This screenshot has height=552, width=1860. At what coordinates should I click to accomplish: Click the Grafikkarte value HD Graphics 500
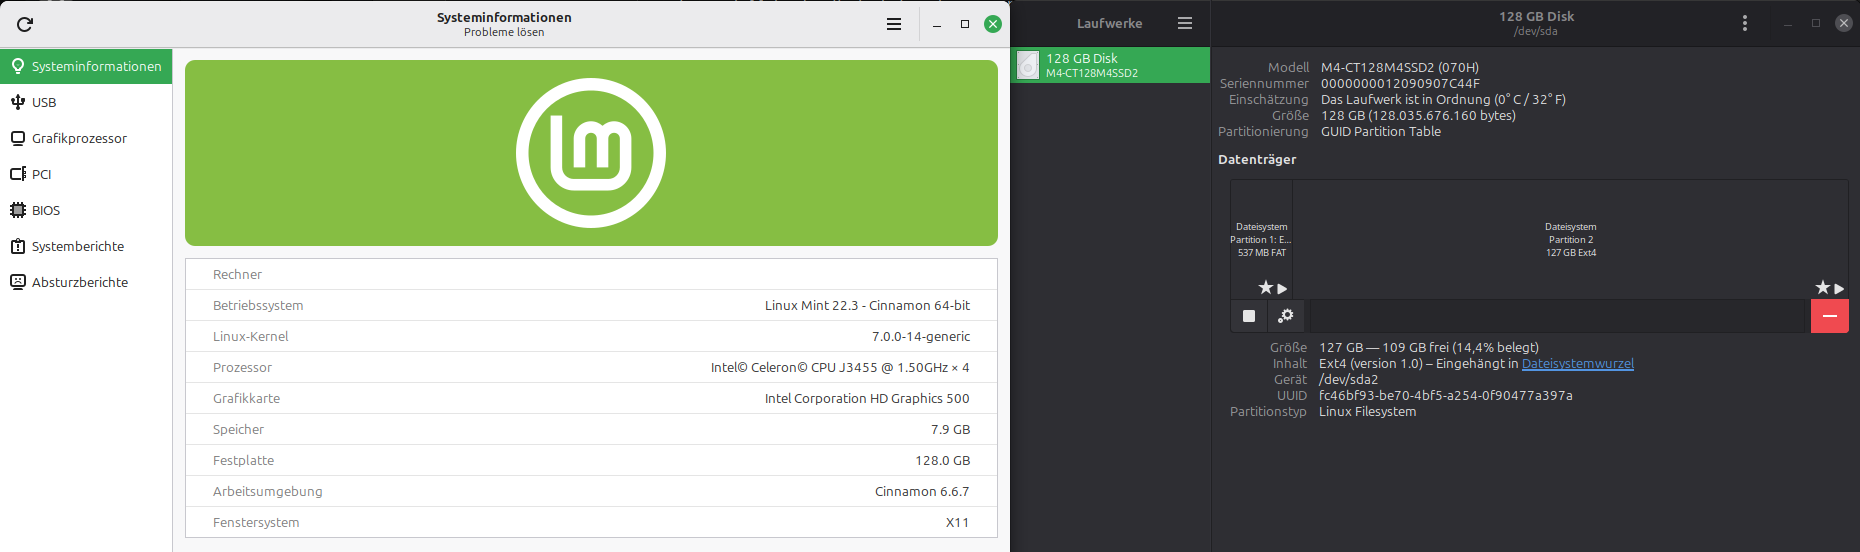coord(867,398)
